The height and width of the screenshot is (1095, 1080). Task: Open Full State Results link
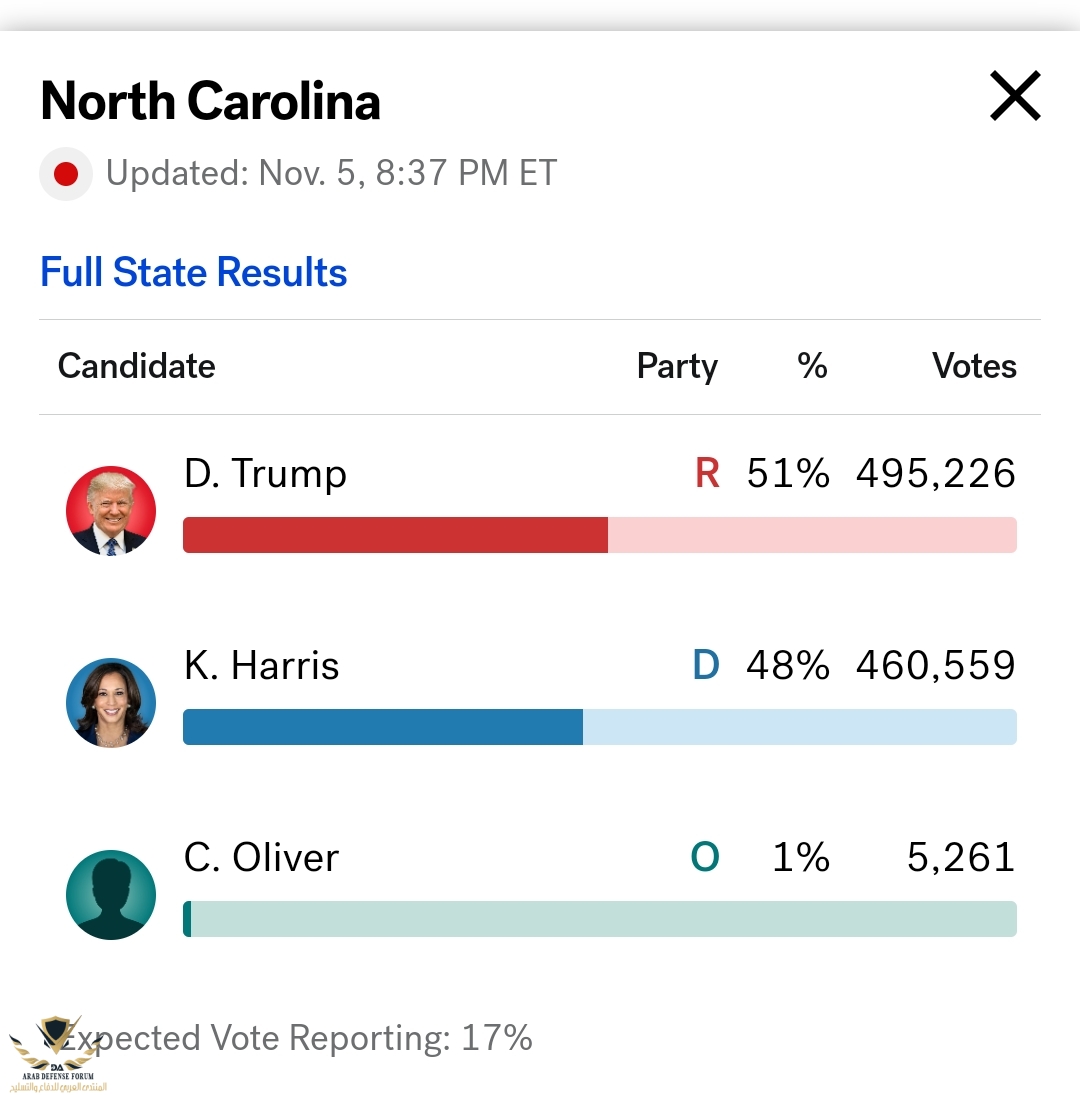(193, 272)
